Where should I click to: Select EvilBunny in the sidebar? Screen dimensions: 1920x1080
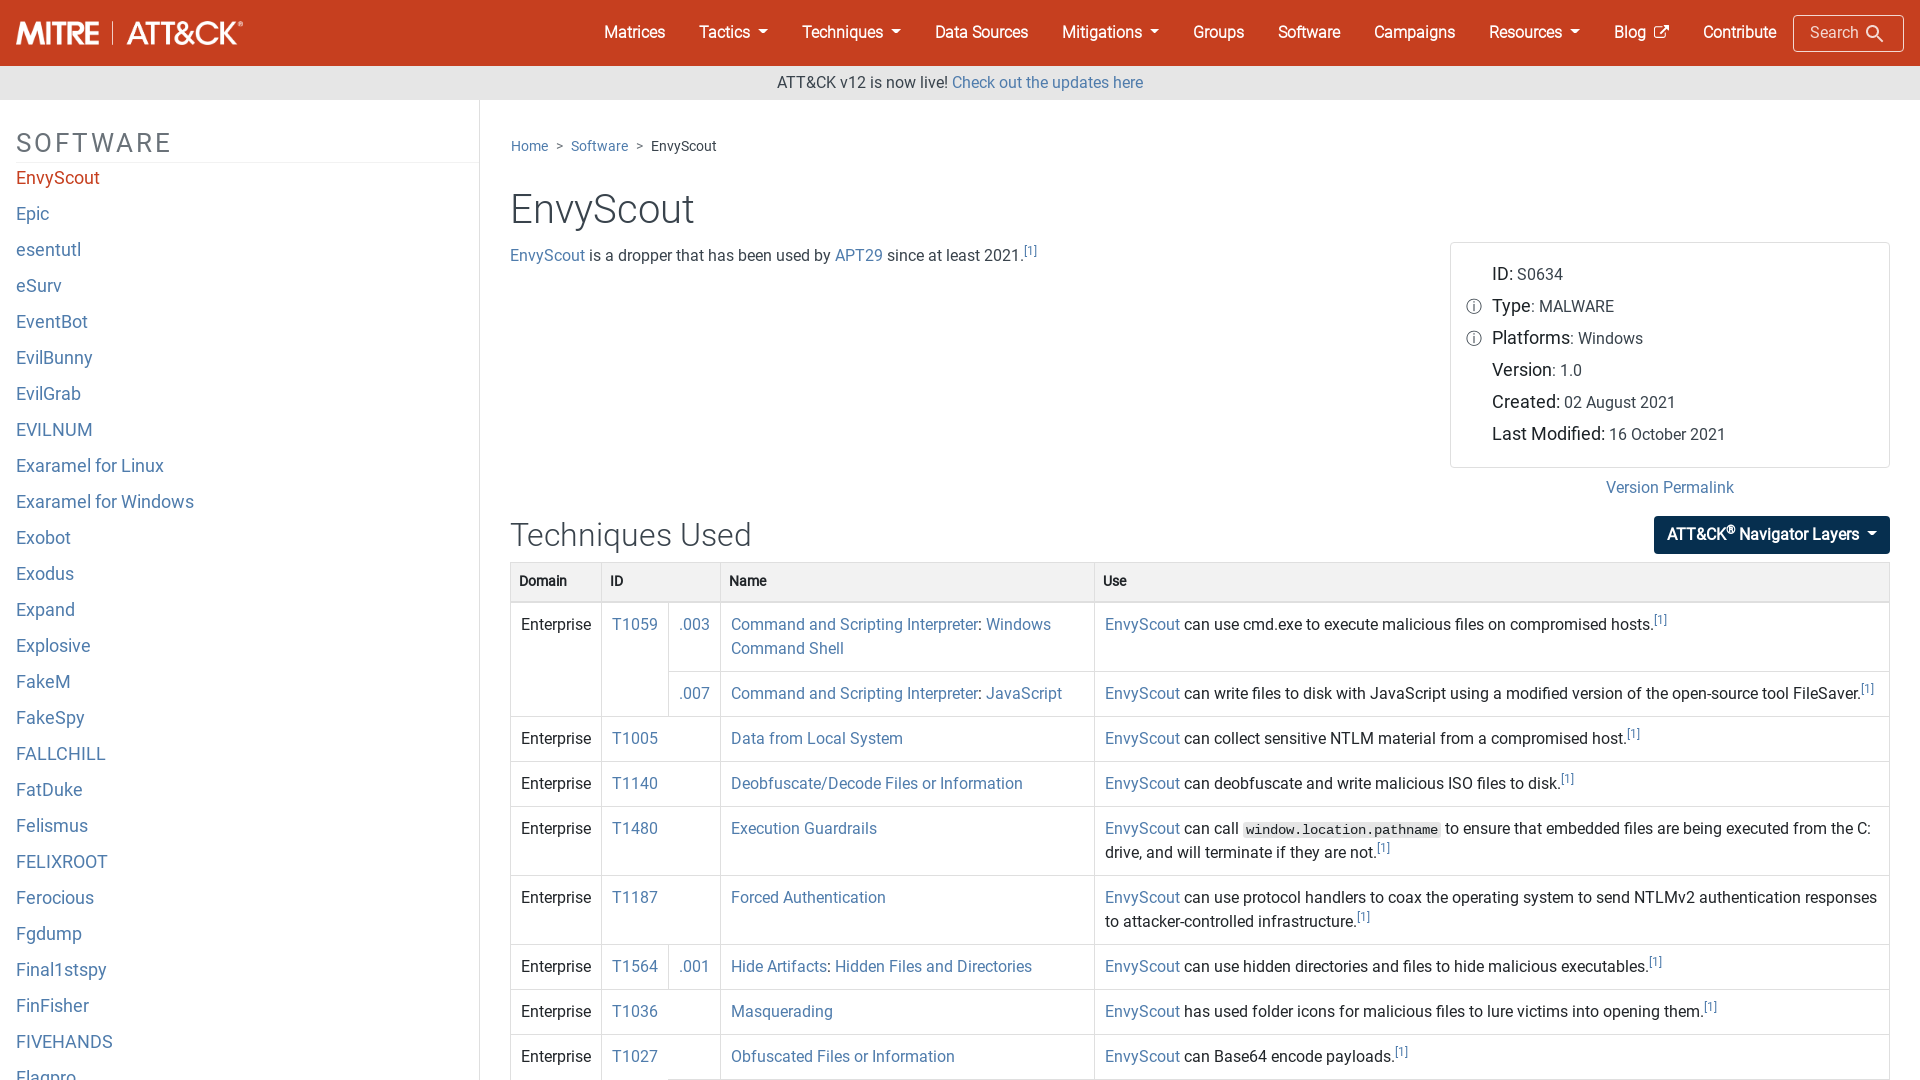coord(54,358)
